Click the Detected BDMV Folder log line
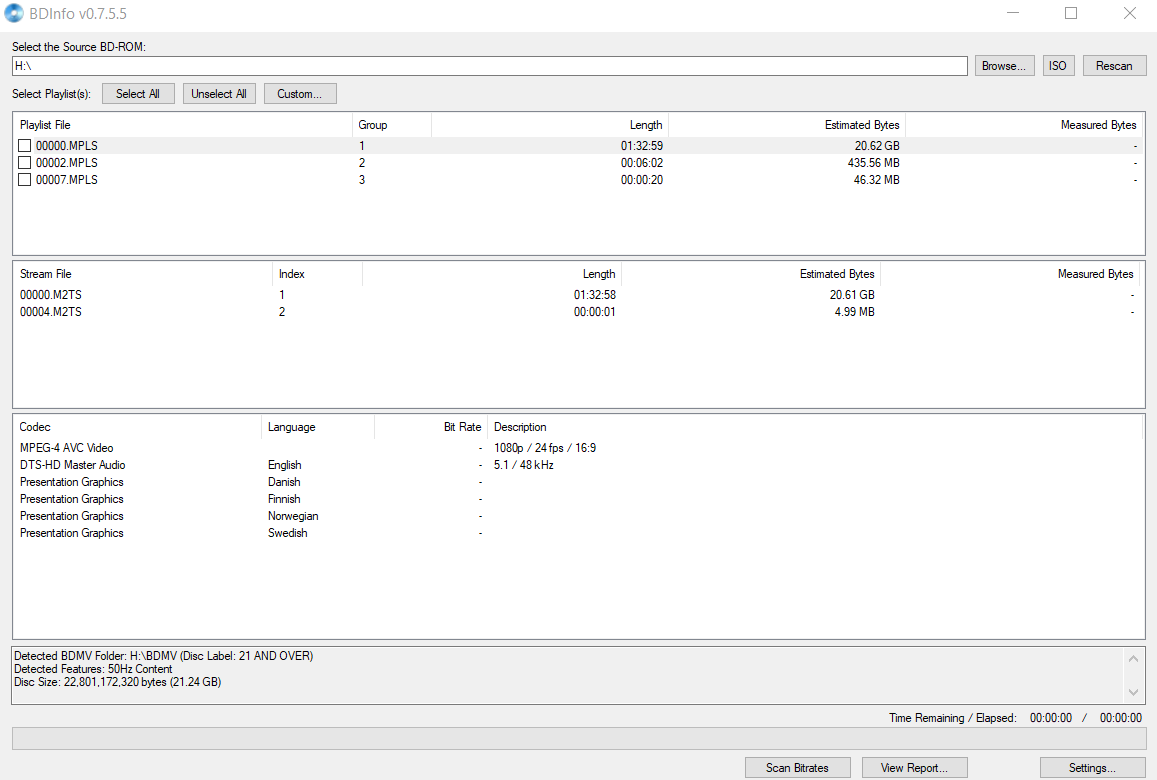This screenshot has width=1157, height=780. 164,655
